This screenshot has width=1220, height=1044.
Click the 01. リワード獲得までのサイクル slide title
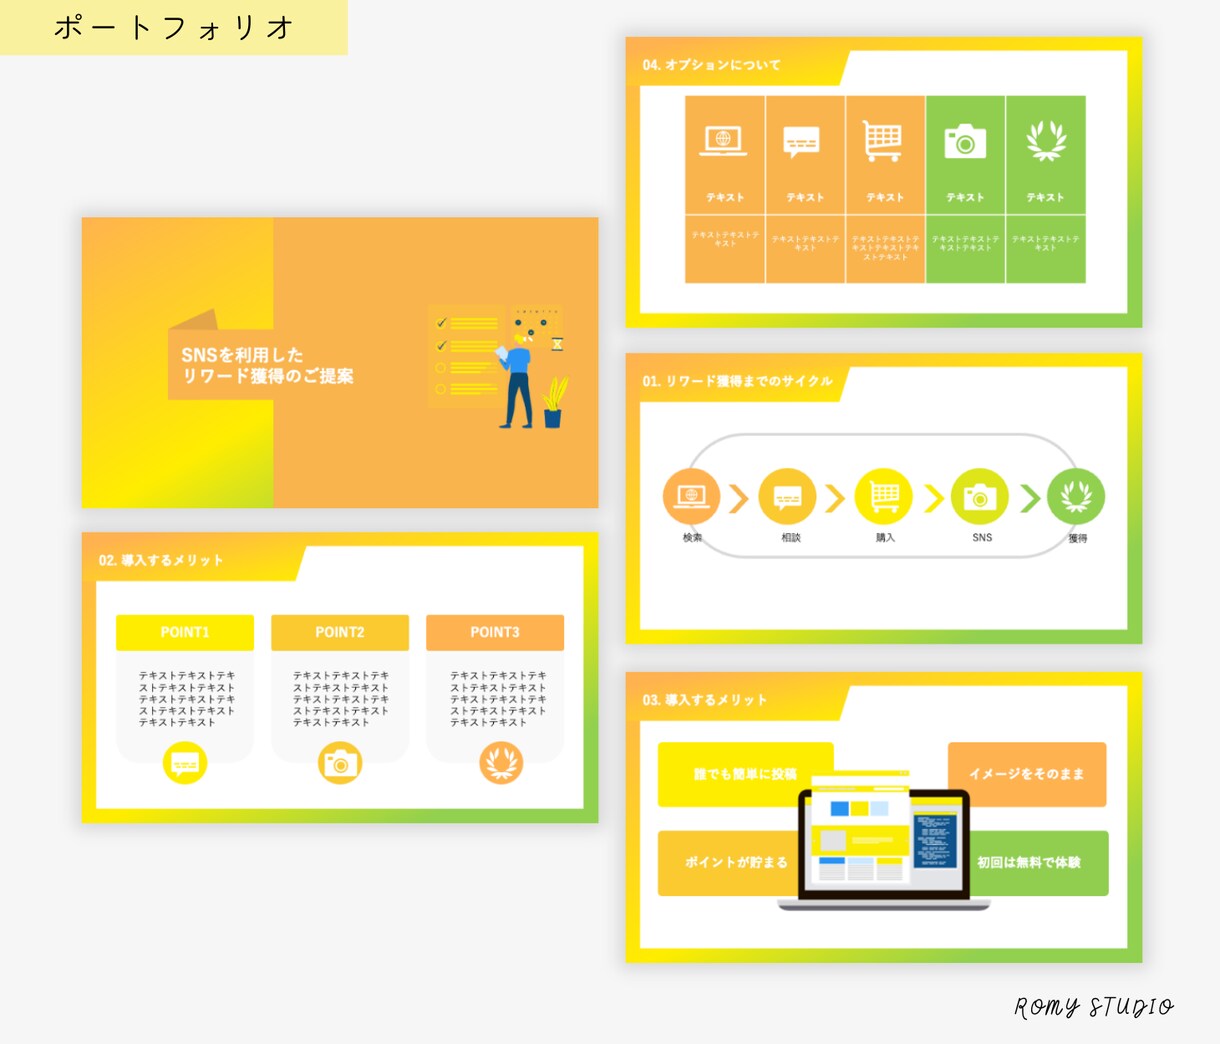tap(737, 381)
